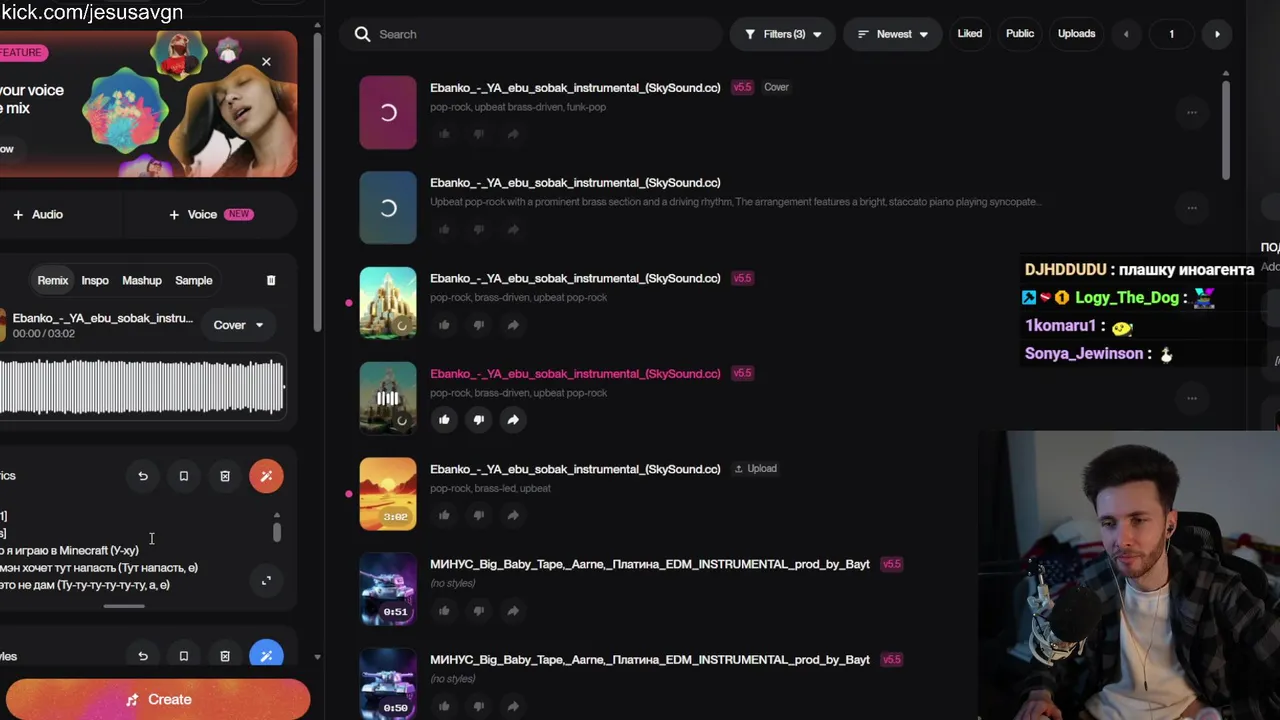Click styles bookmark save icon
The height and width of the screenshot is (720, 1280).
(184, 656)
